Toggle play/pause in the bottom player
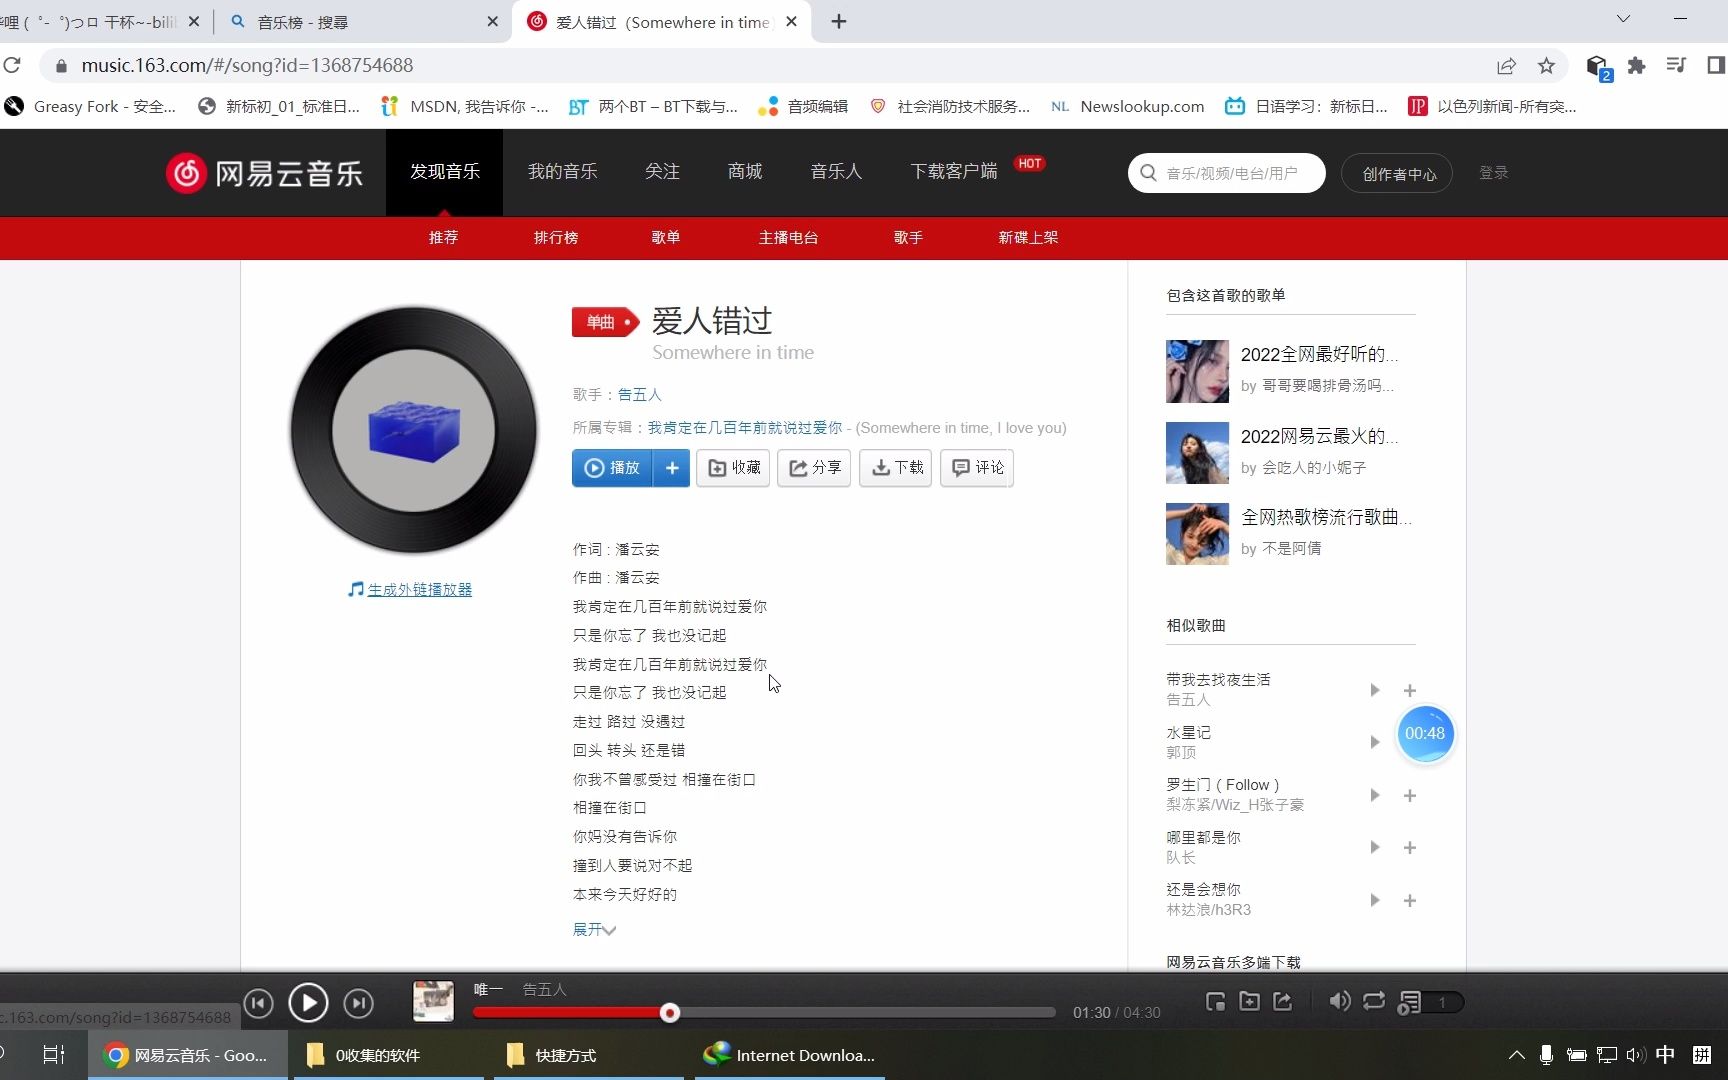Screen dimensions: 1728x1080 (308, 1003)
